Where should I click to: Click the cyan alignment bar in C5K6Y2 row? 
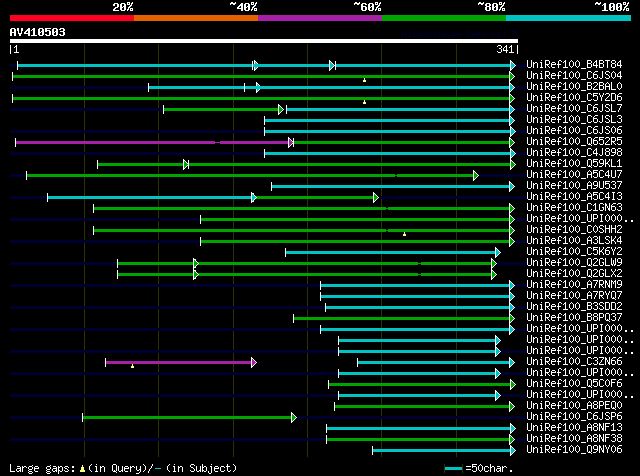pyautogui.click(x=392, y=253)
